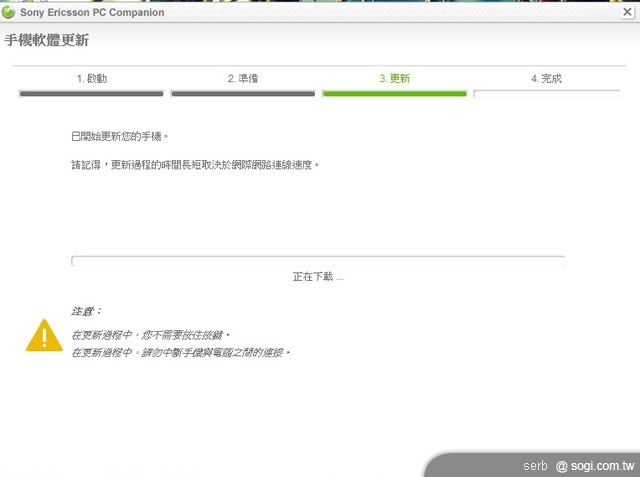Click the yellow warning triangle icon

pos(44,335)
